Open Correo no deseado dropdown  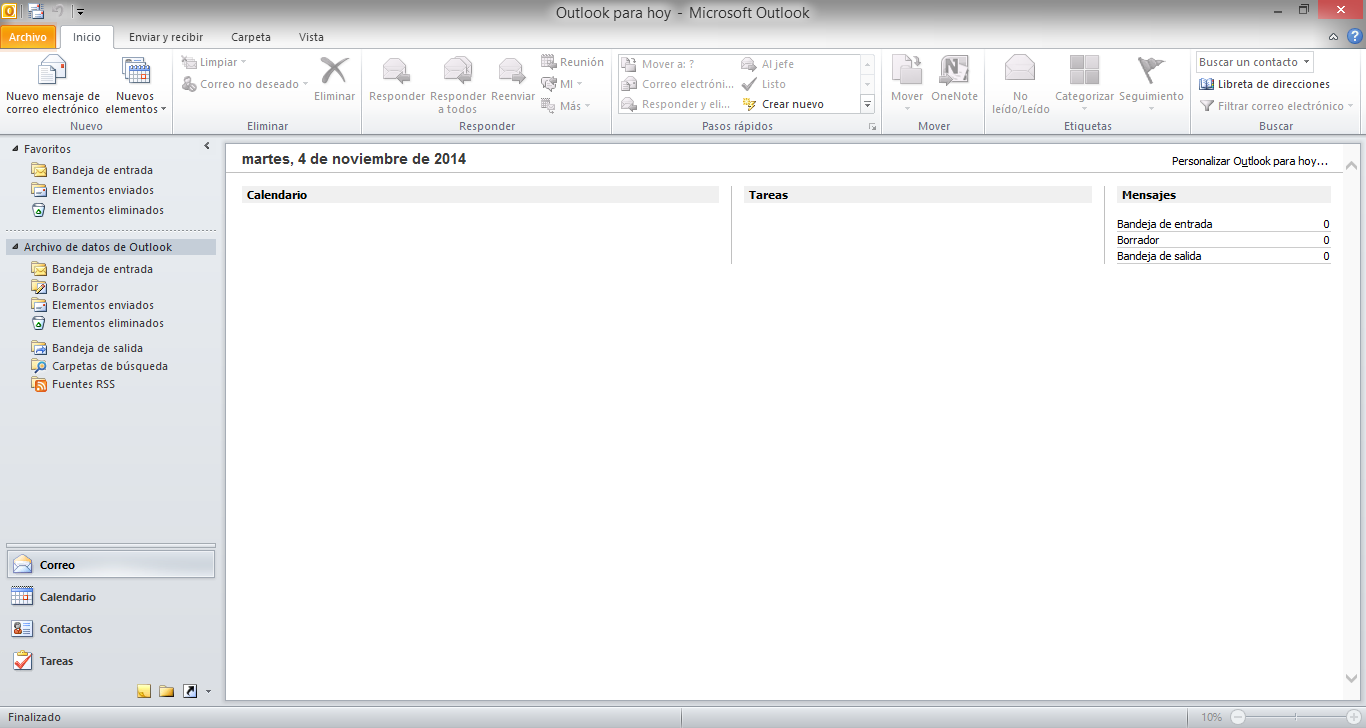[245, 84]
